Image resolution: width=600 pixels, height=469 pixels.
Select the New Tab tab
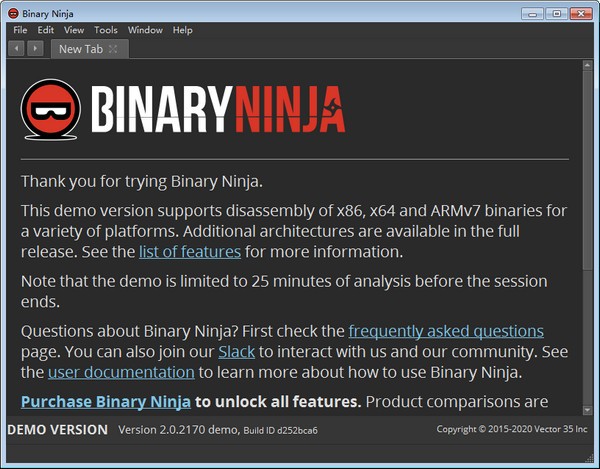(x=79, y=48)
